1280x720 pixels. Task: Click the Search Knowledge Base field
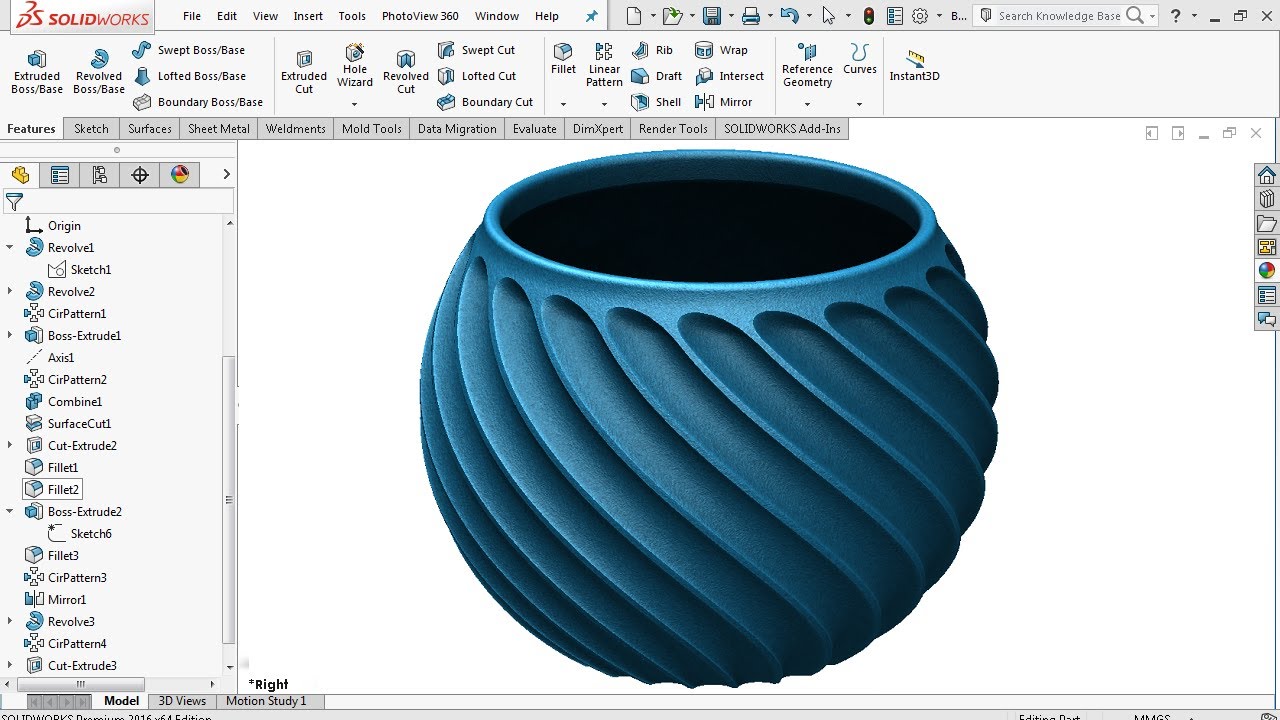coord(1060,16)
